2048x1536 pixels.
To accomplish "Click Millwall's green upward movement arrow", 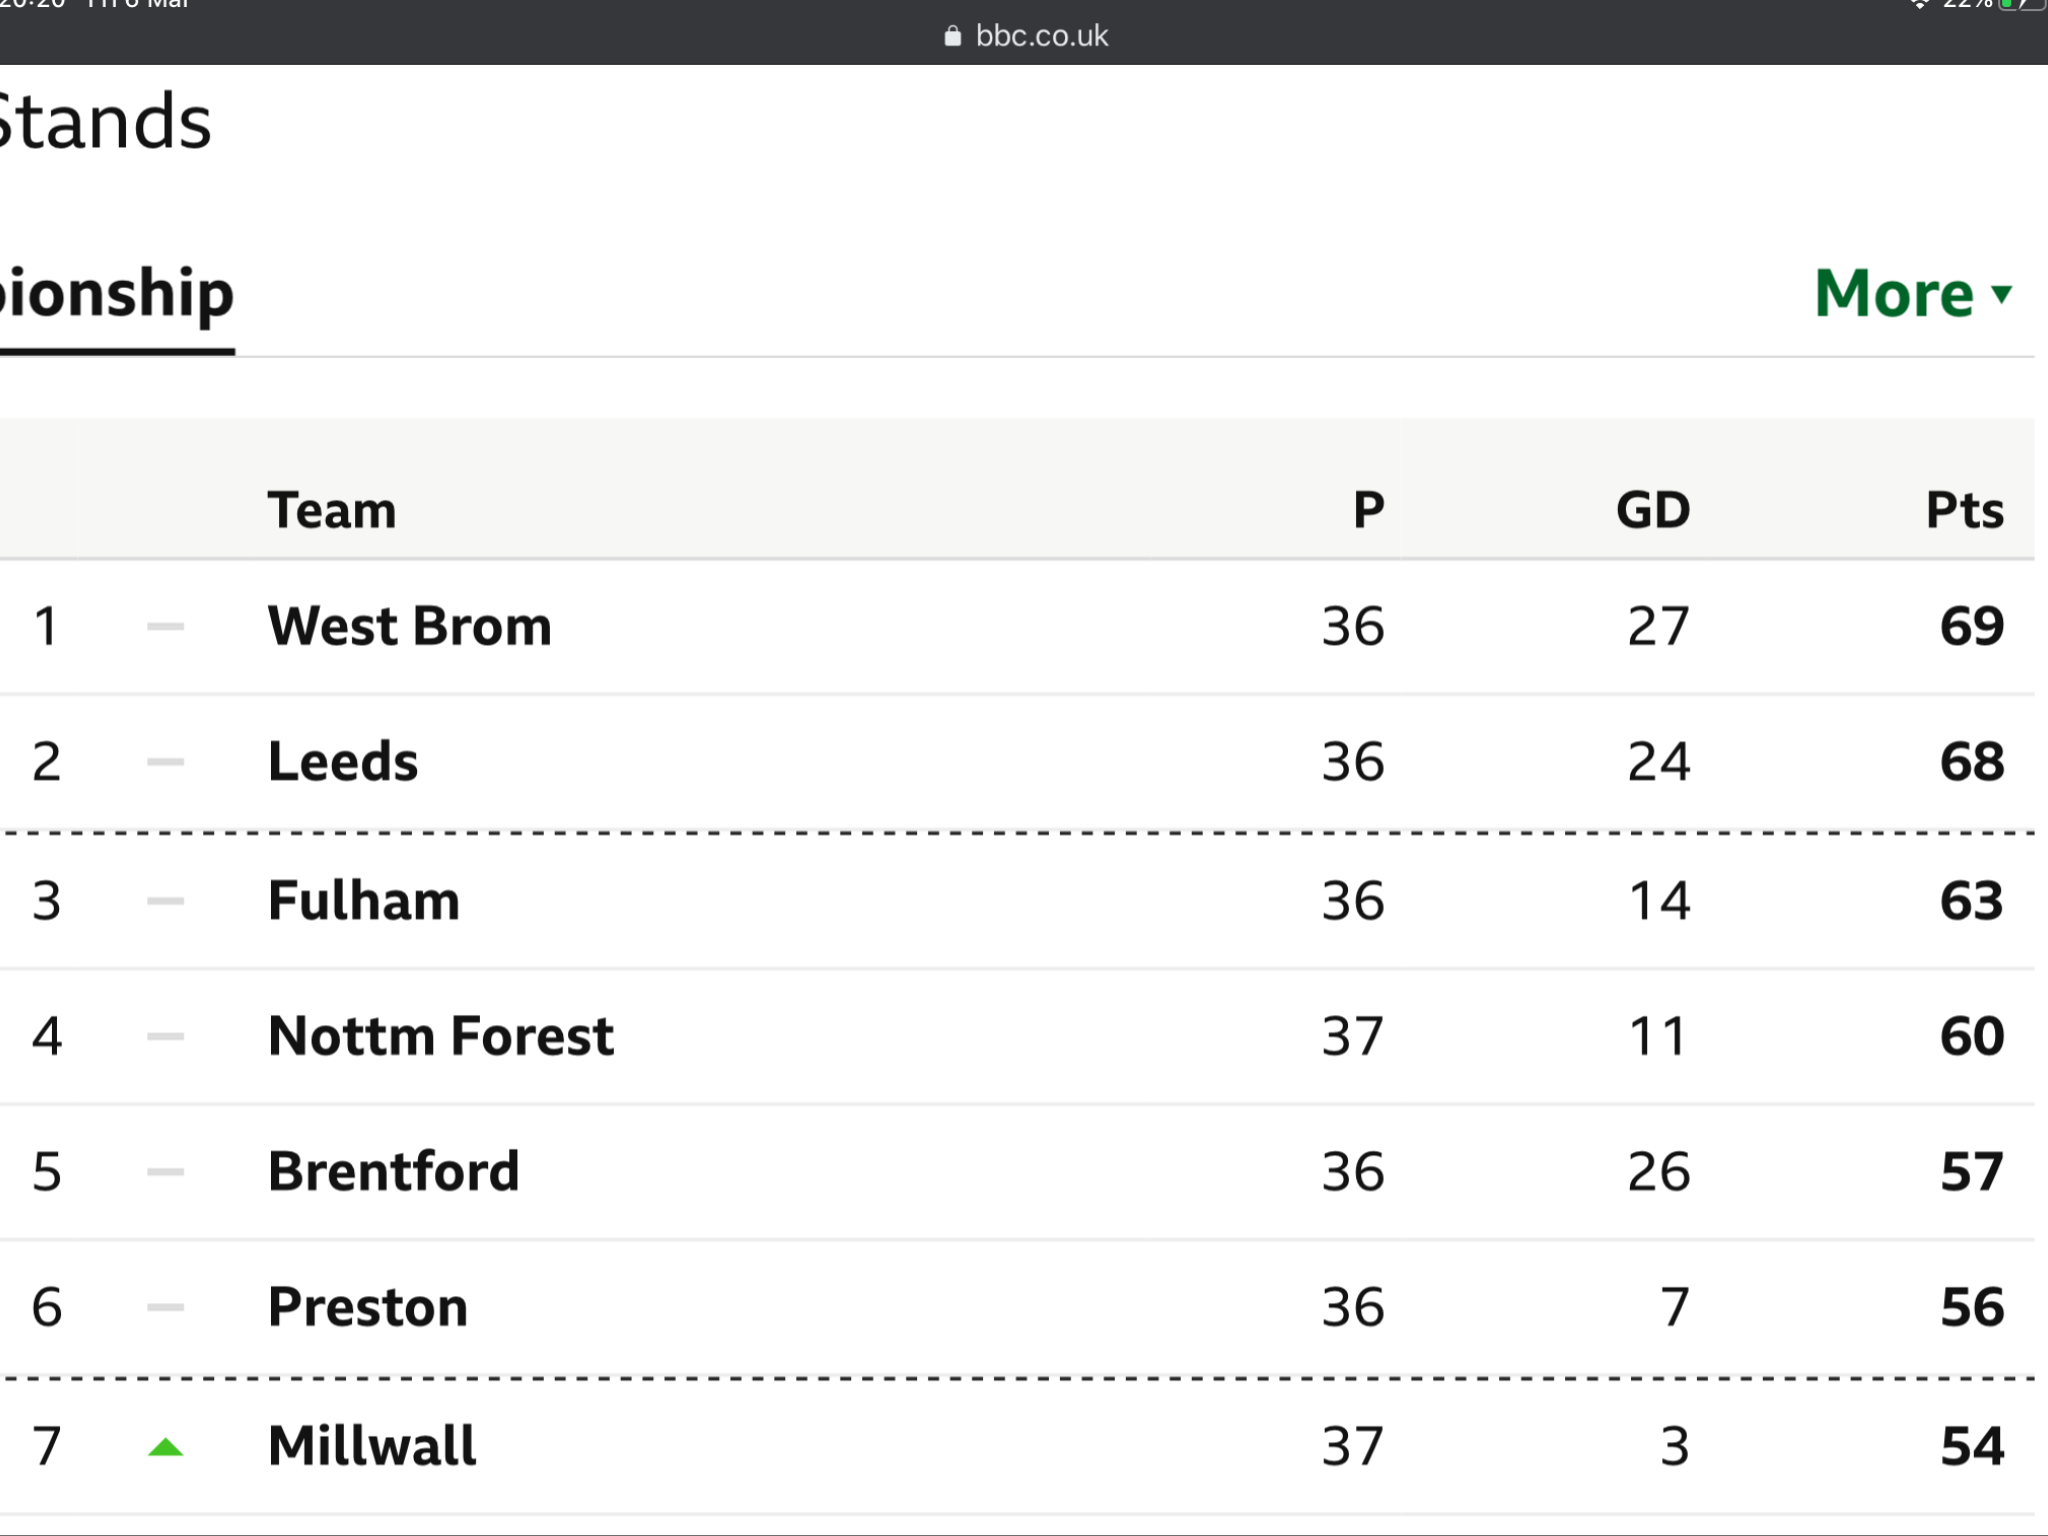I will [x=166, y=1446].
